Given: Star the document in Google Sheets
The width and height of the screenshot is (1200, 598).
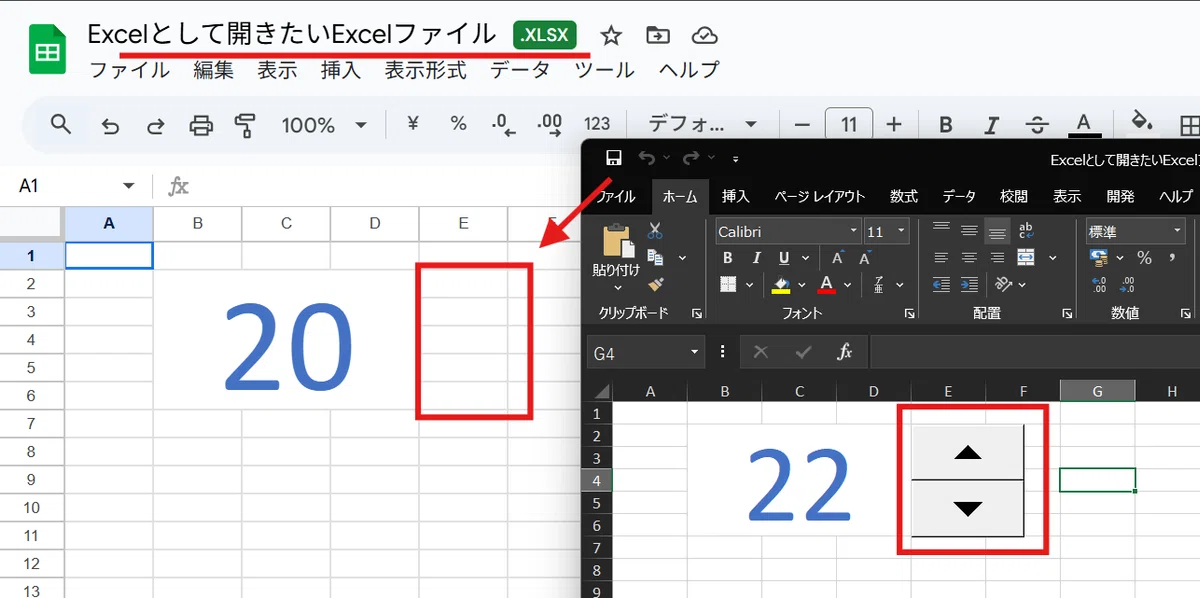Looking at the screenshot, I should tap(611, 36).
